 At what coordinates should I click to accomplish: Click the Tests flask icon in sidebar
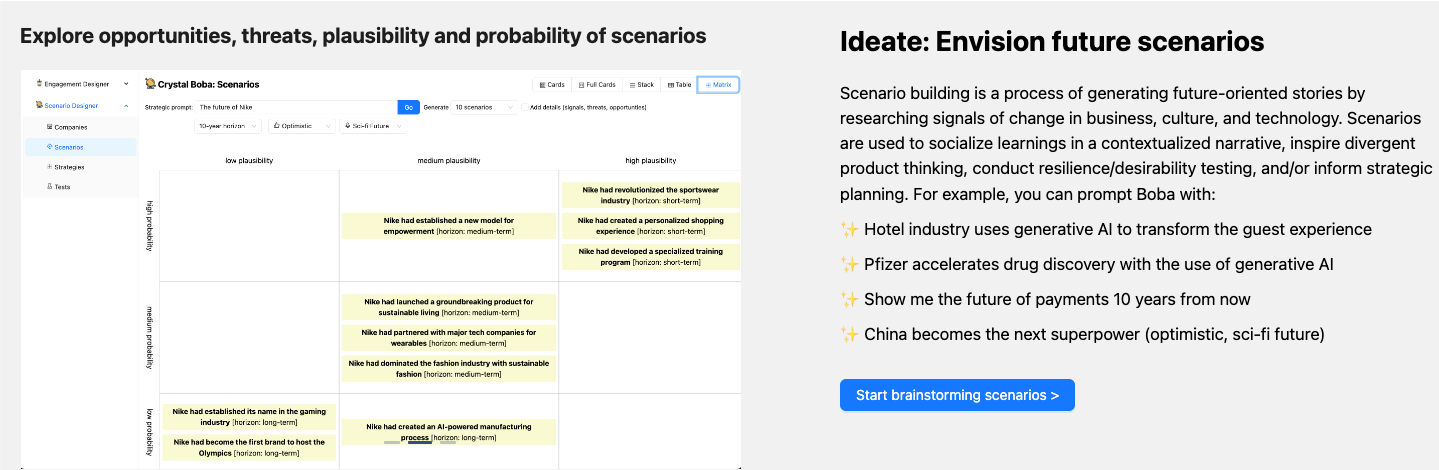pos(49,187)
